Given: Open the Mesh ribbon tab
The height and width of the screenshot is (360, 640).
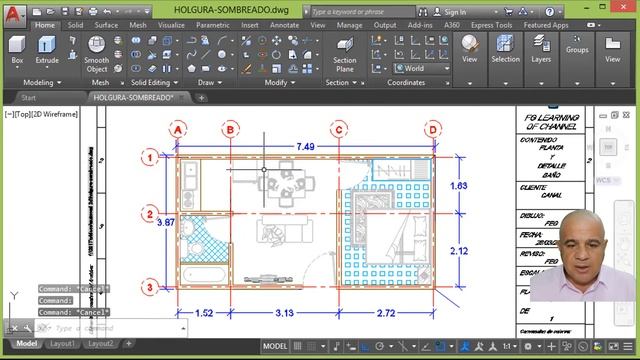Looking at the screenshot, I should click(x=138, y=25).
